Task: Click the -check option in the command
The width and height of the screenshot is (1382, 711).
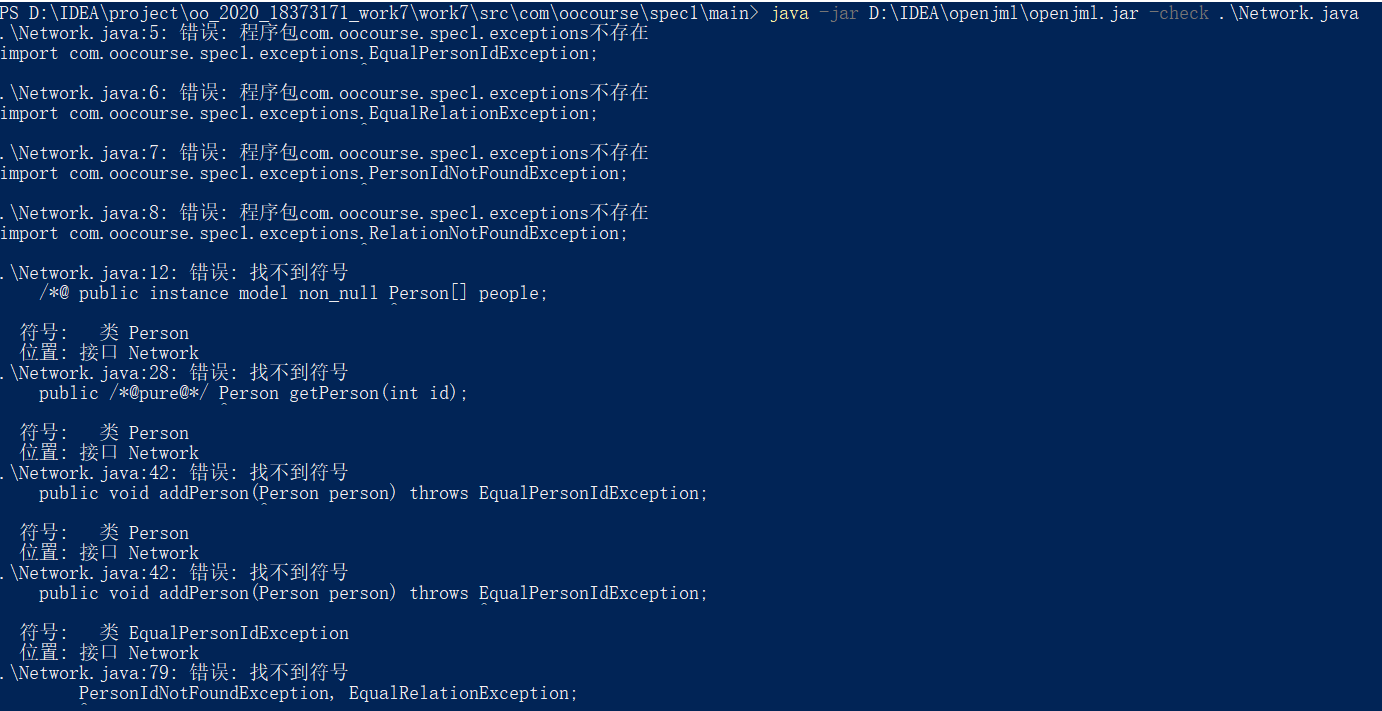Action: 1184,13
